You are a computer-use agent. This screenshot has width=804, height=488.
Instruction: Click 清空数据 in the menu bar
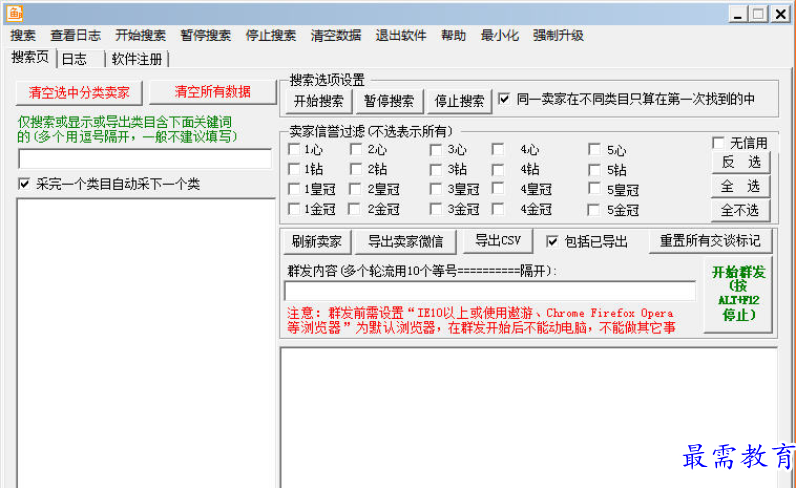336,35
